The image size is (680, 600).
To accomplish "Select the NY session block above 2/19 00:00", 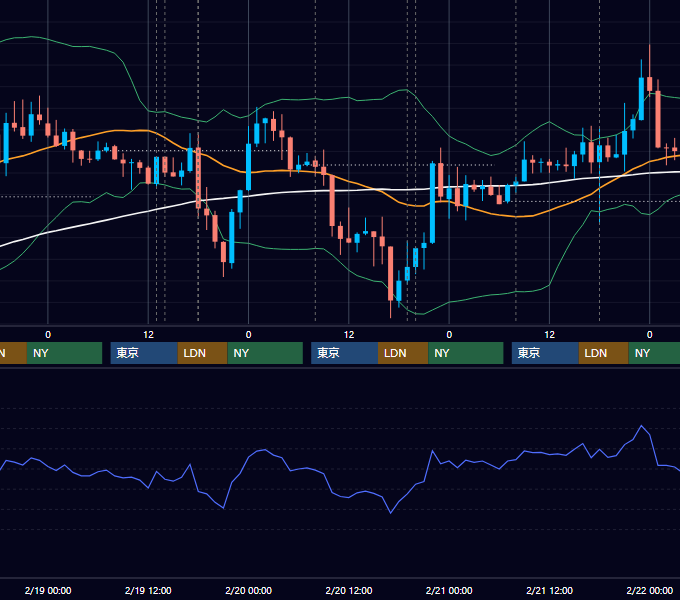I will 64,353.
